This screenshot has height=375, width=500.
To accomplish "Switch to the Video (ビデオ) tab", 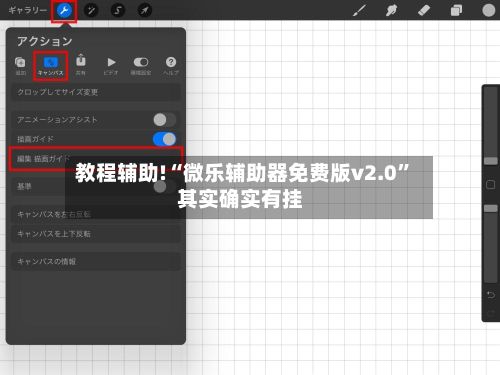I will pos(111,66).
